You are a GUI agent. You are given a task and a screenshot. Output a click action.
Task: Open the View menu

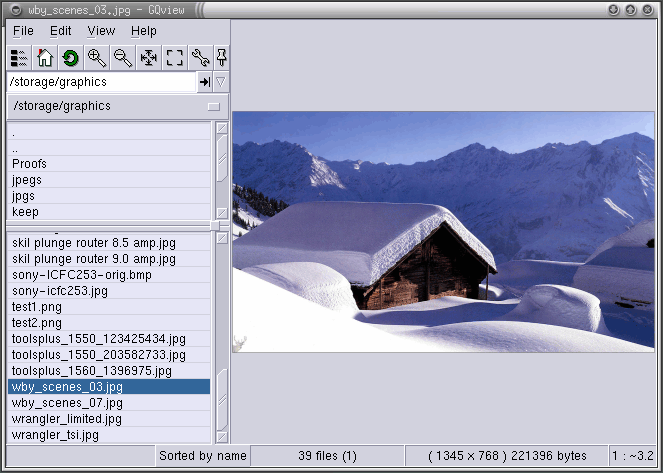click(x=101, y=31)
